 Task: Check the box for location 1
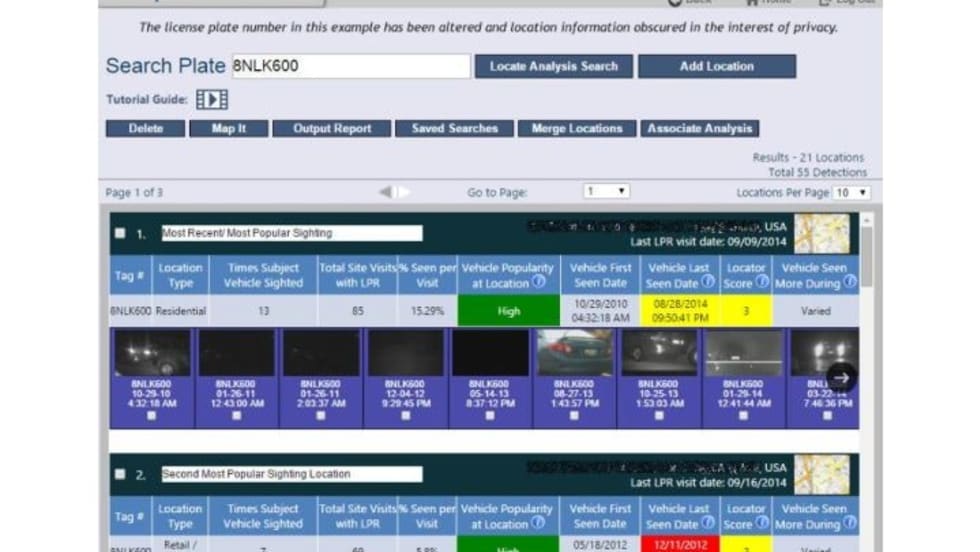point(120,233)
